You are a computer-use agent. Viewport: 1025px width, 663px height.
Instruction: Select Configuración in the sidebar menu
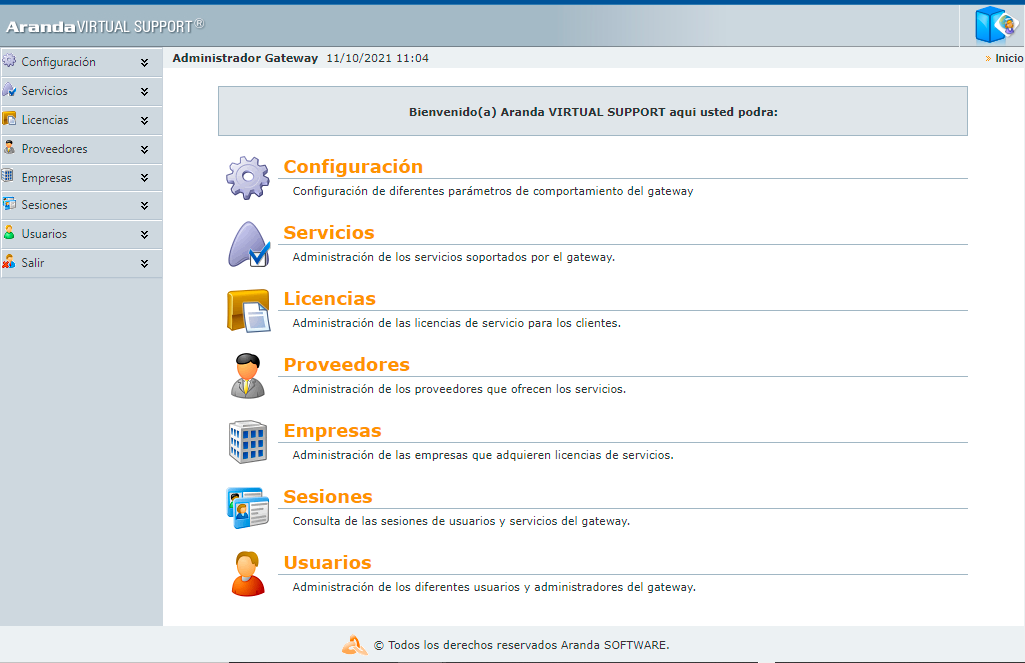58,62
